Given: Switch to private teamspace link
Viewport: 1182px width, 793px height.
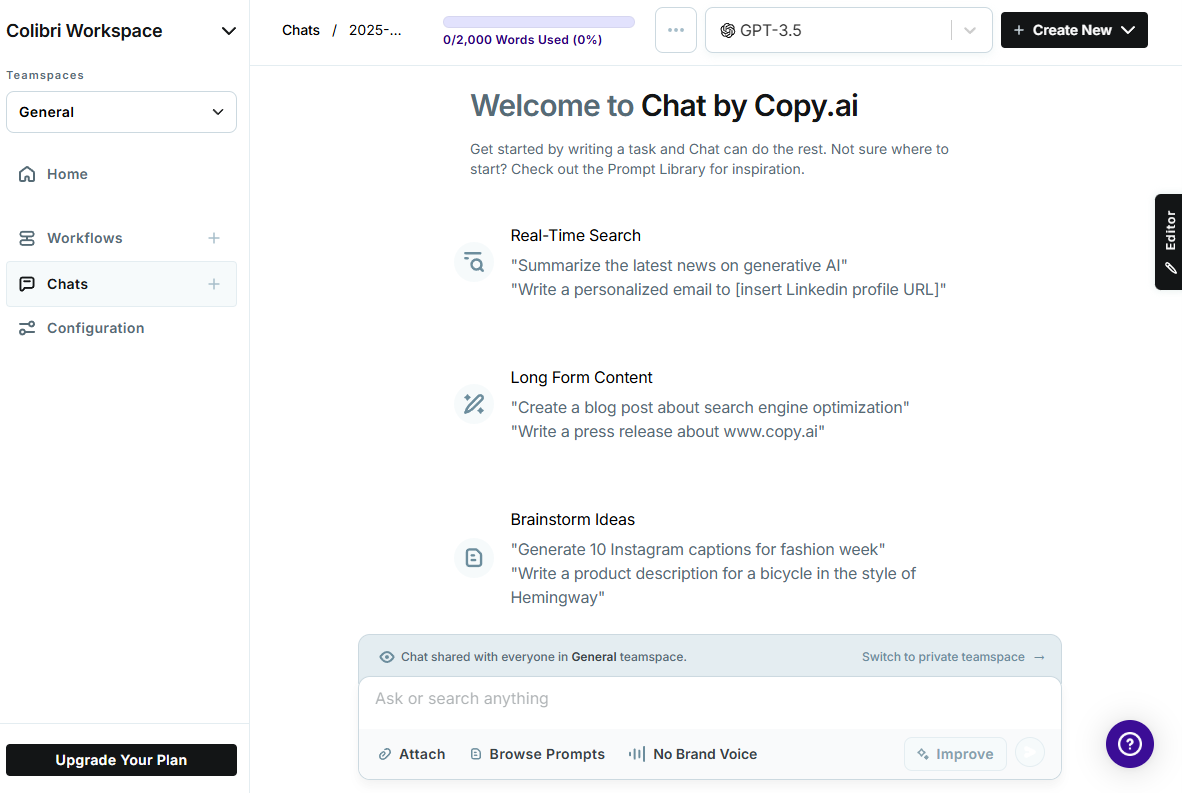Looking at the screenshot, I should tap(954, 657).
